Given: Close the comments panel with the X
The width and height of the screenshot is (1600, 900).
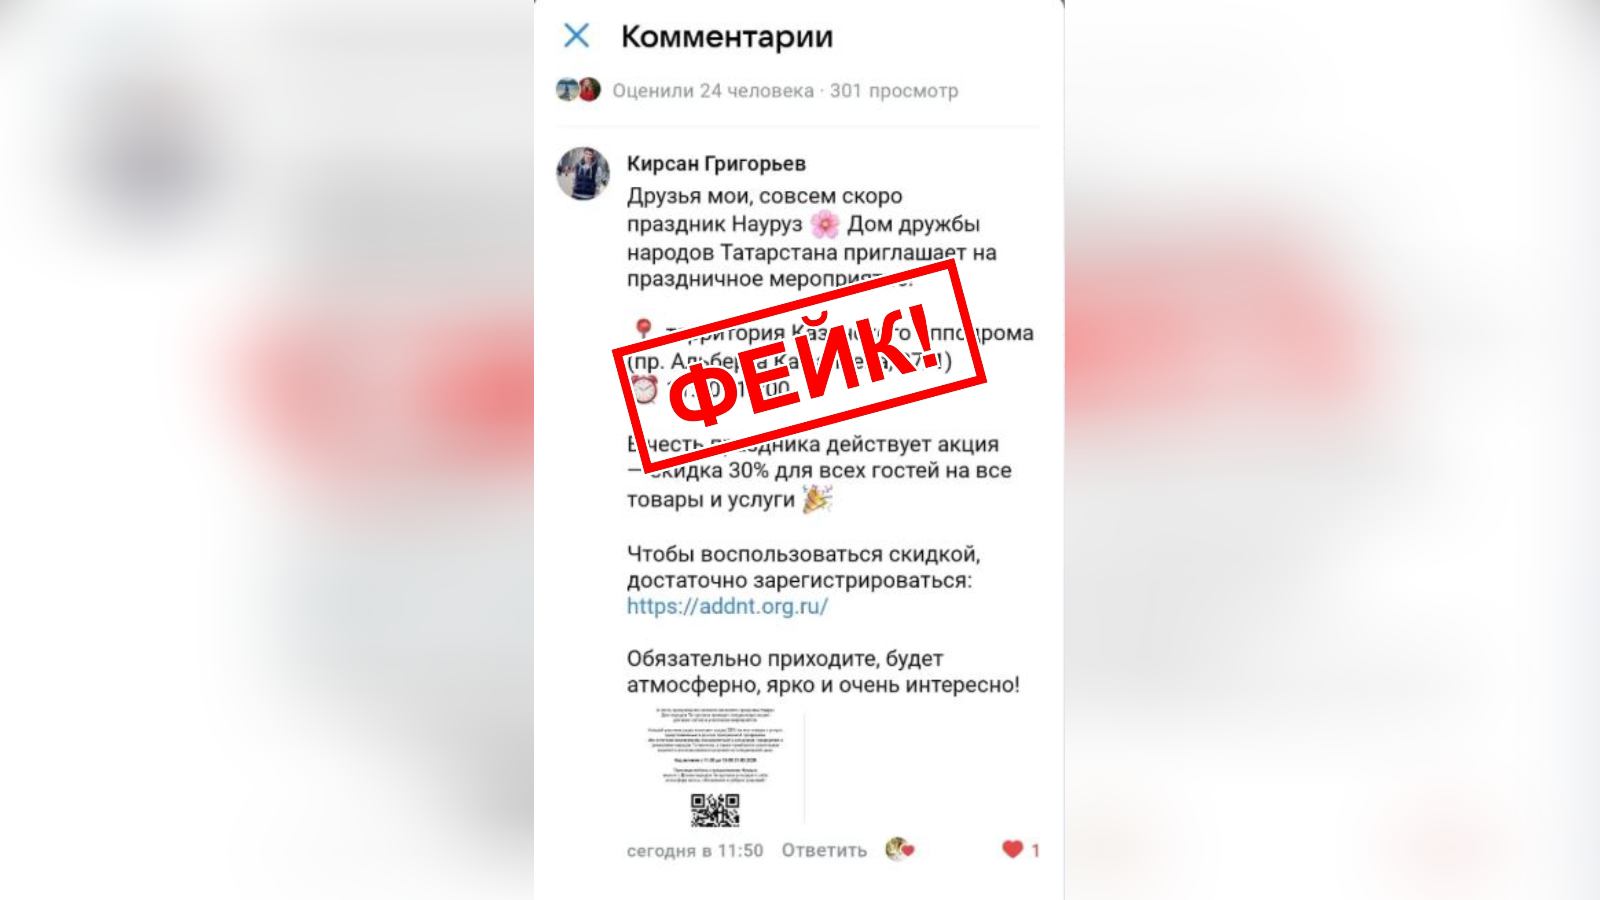Looking at the screenshot, I should (577, 36).
